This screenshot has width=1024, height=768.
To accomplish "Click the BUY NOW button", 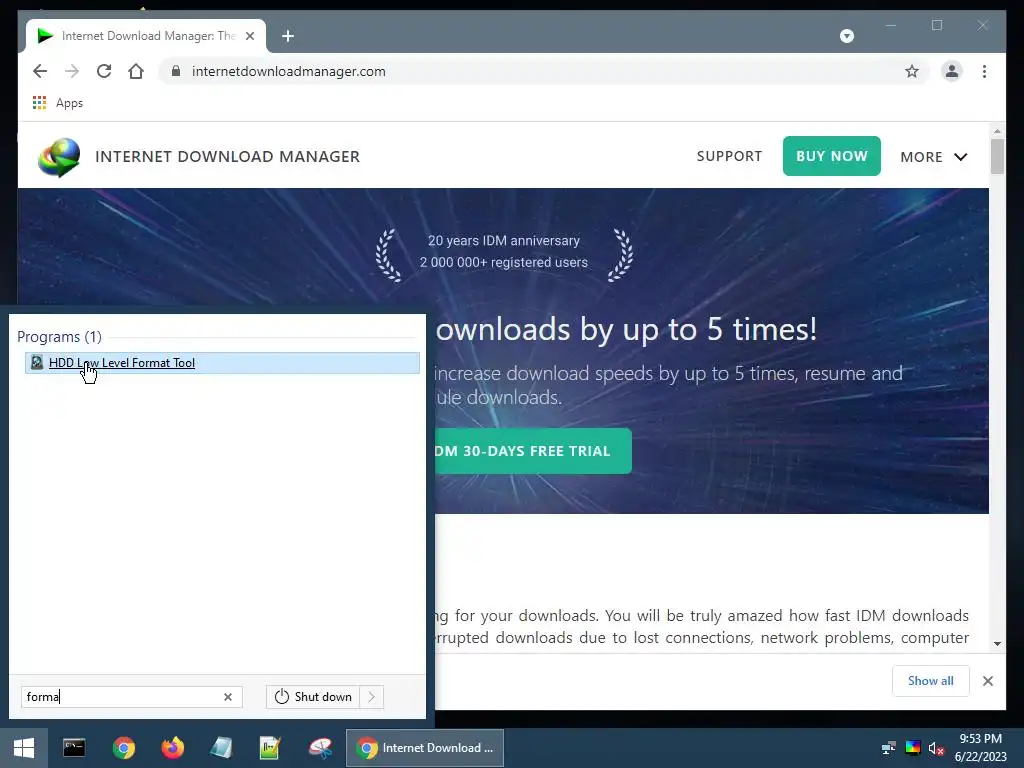I will coord(831,156).
